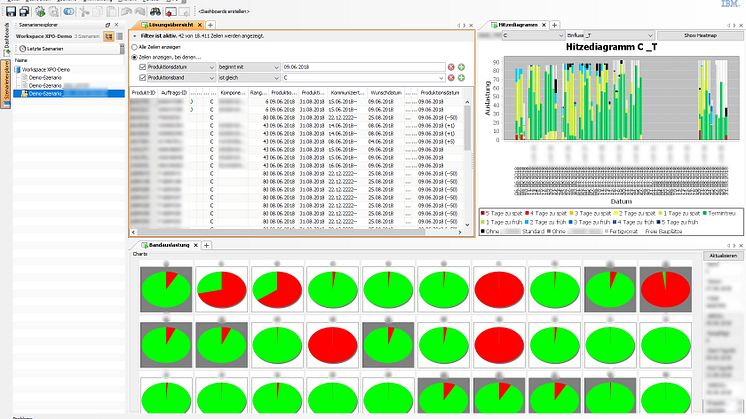The width and height of the screenshot is (746, 419).
Task: Open the Szenarienexplorer vertical side tab
Action: [6, 84]
